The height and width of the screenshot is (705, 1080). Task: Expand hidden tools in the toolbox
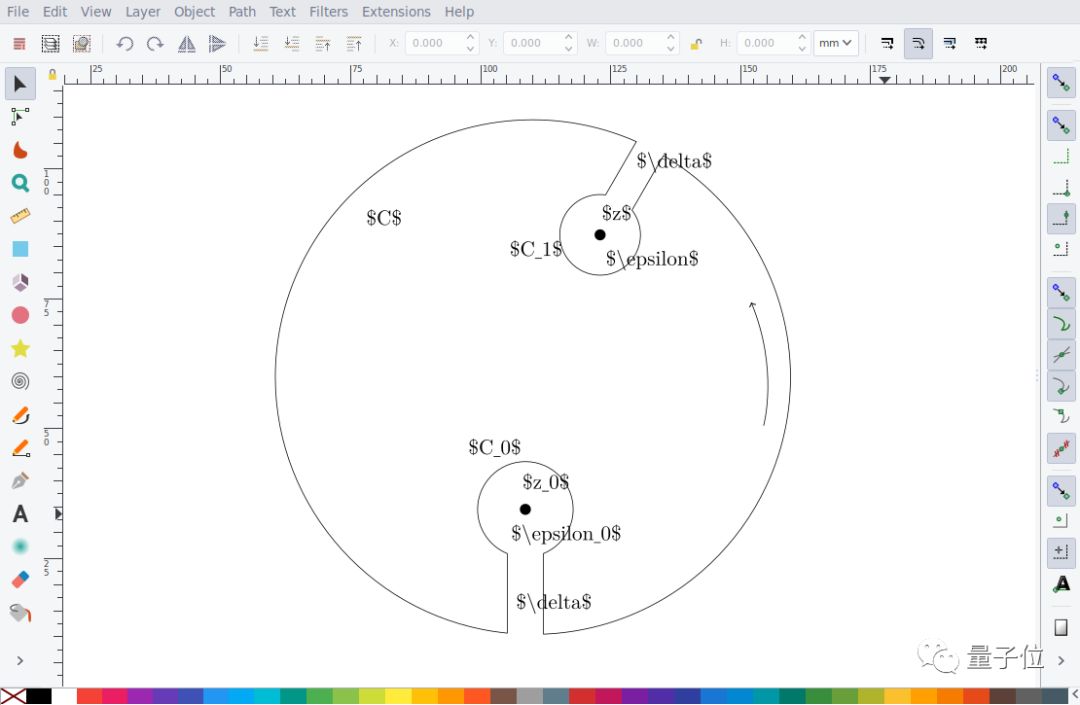pyautogui.click(x=20, y=661)
